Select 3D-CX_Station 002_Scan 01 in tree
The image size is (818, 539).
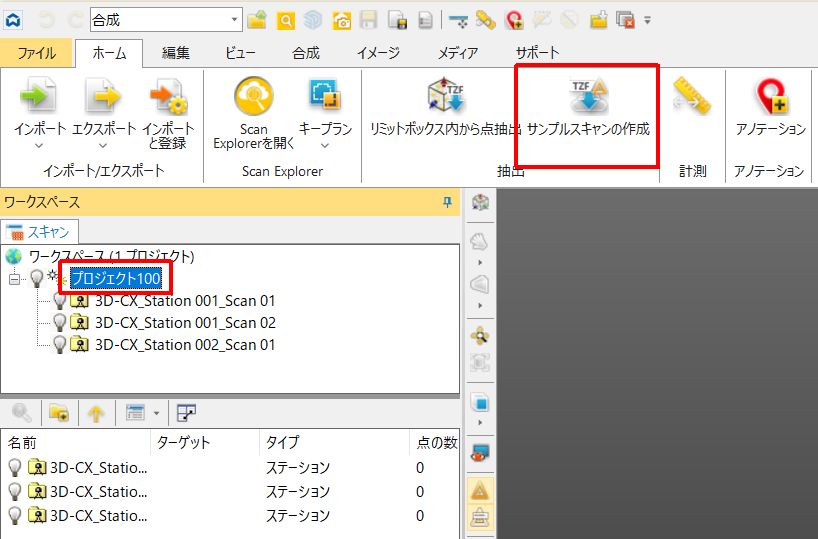point(185,344)
